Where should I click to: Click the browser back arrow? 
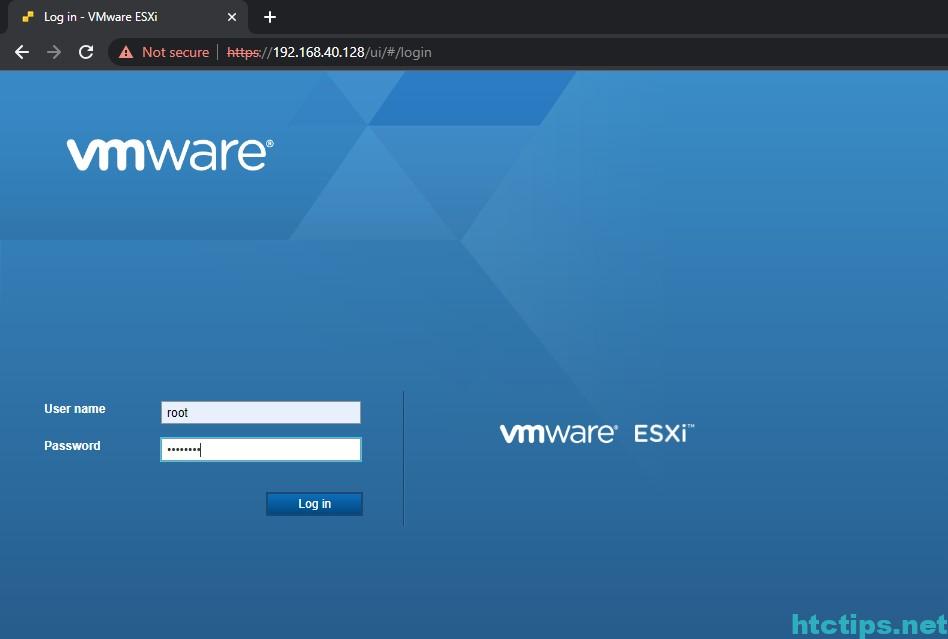(x=22, y=52)
